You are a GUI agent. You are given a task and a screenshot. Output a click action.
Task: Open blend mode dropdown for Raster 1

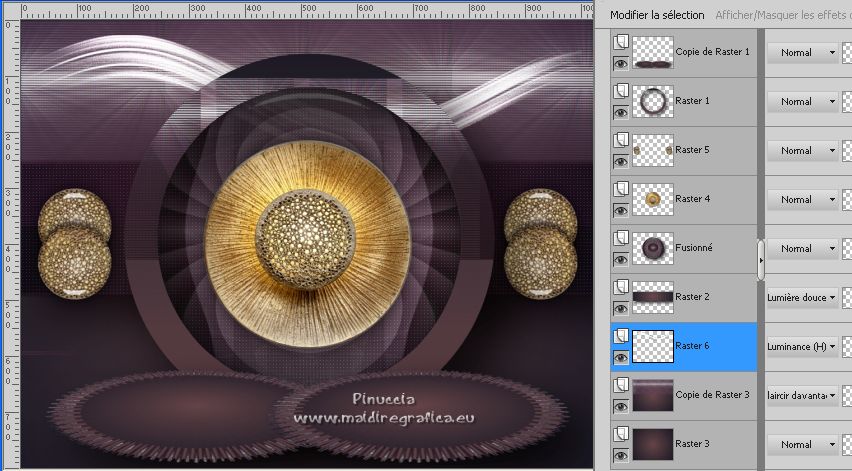[x=803, y=101]
